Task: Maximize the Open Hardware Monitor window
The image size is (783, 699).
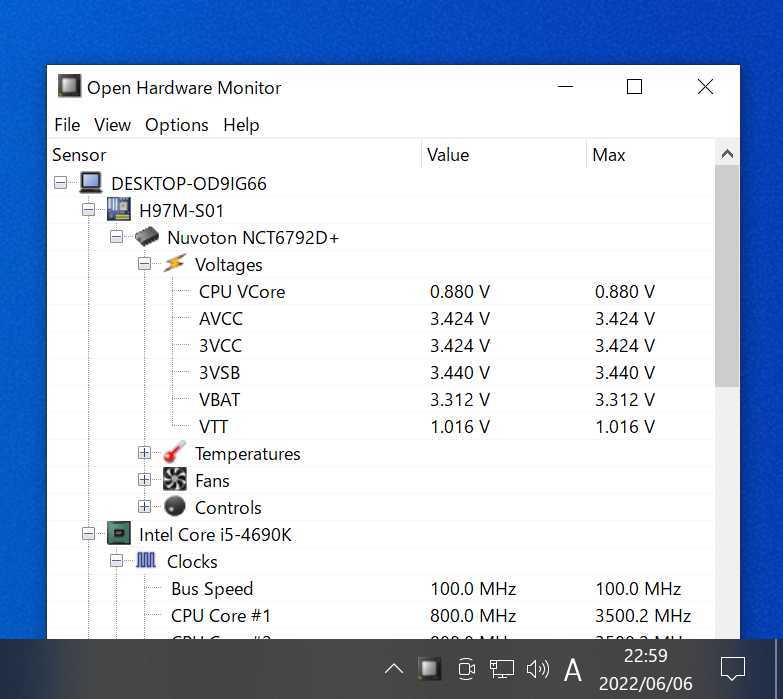Action: pos(634,86)
